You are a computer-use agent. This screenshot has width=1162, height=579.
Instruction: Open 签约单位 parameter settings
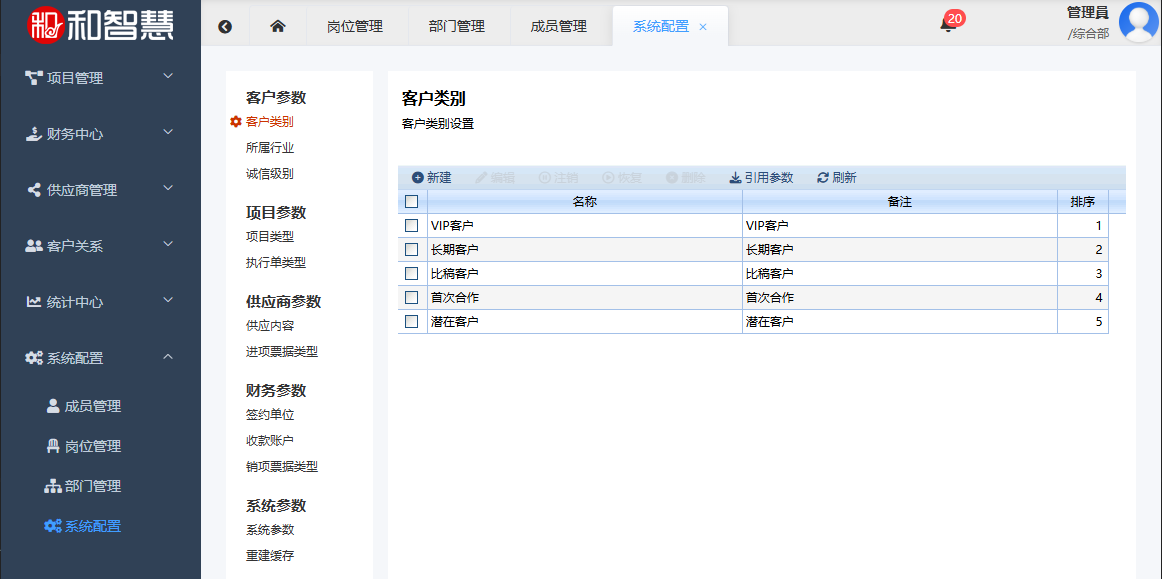(270, 415)
